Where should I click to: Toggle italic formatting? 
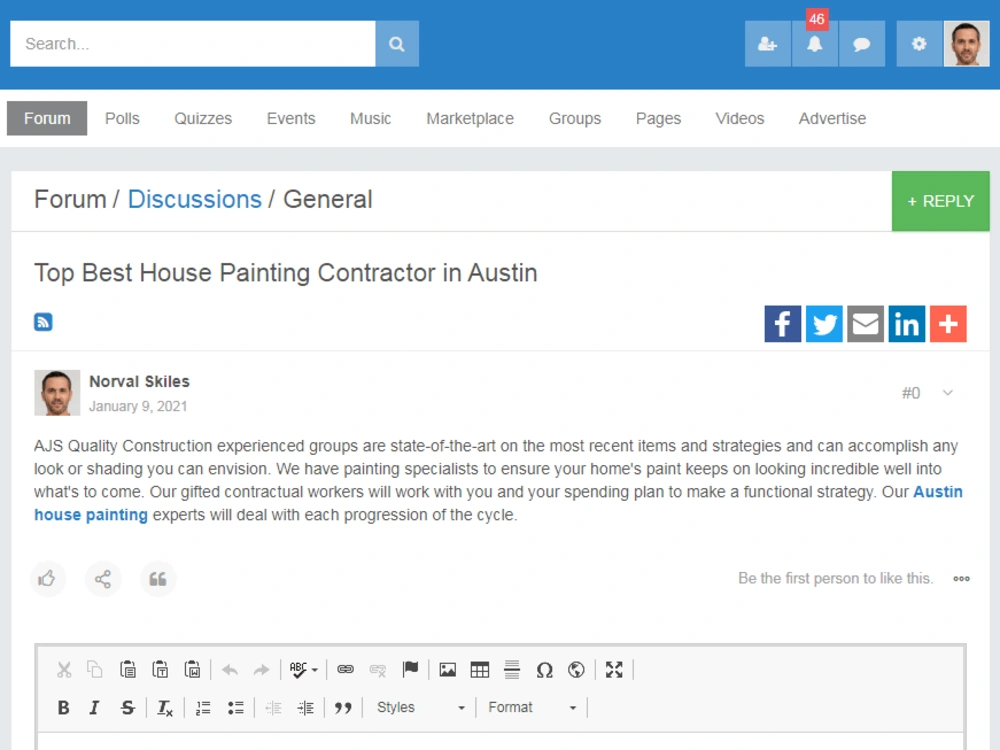click(x=94, y=707)
